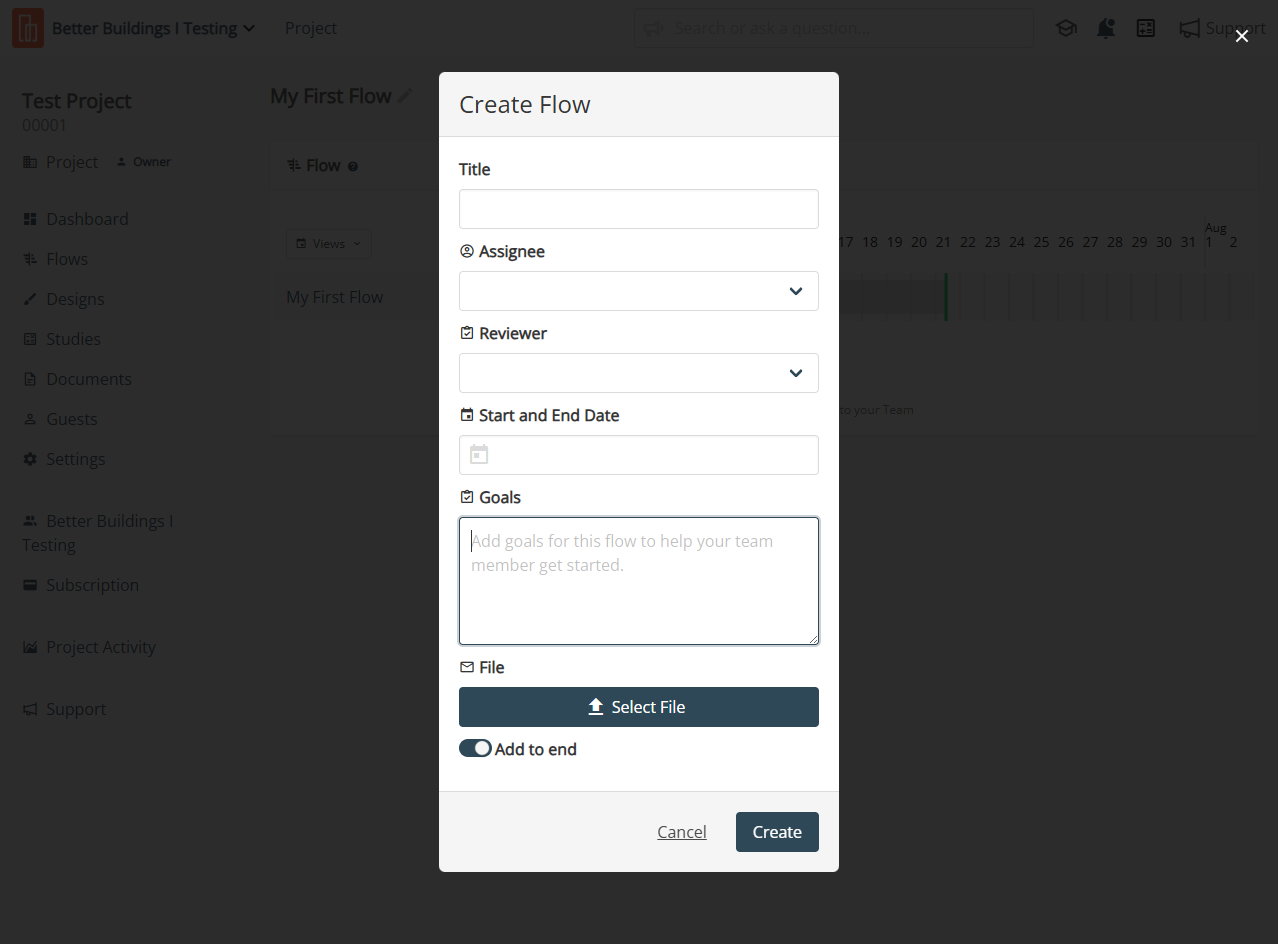Focus the Goals text area

point(638,581)
